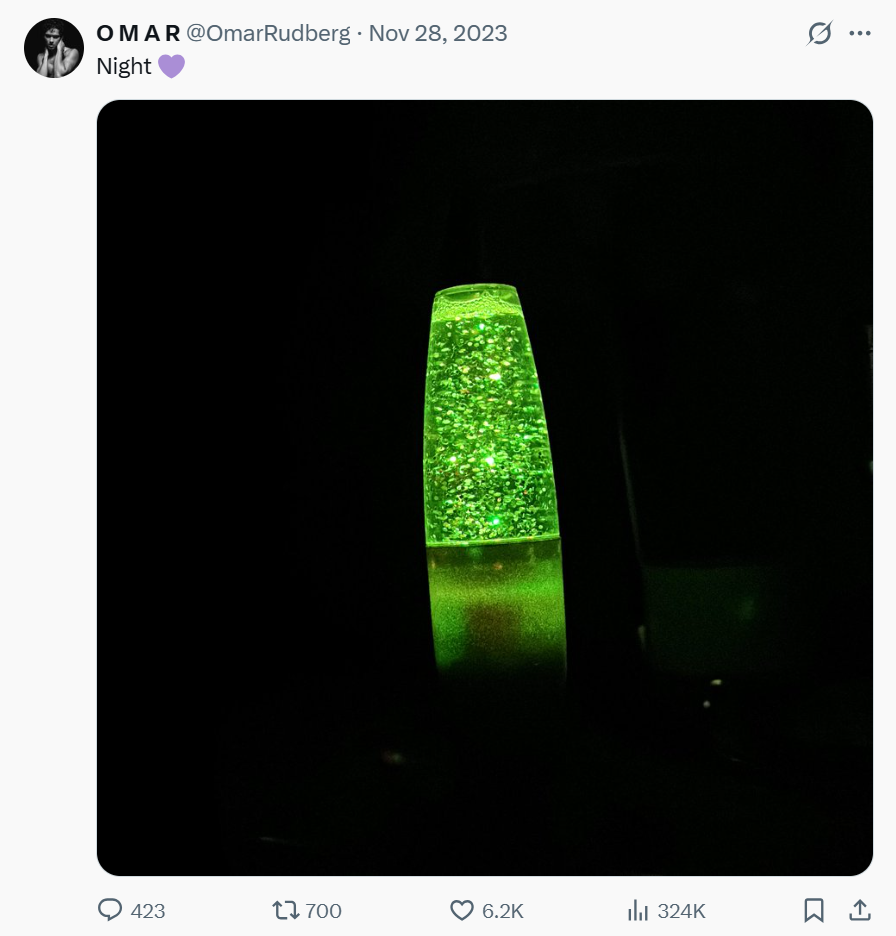Click the 700 reposts count
Viewport: 896px width, 936px height.
[x=323, y=911]
